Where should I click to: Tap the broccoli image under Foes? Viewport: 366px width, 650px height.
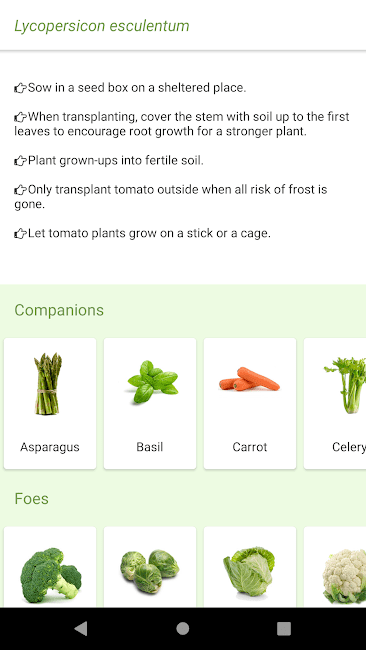tap(51, 575)
